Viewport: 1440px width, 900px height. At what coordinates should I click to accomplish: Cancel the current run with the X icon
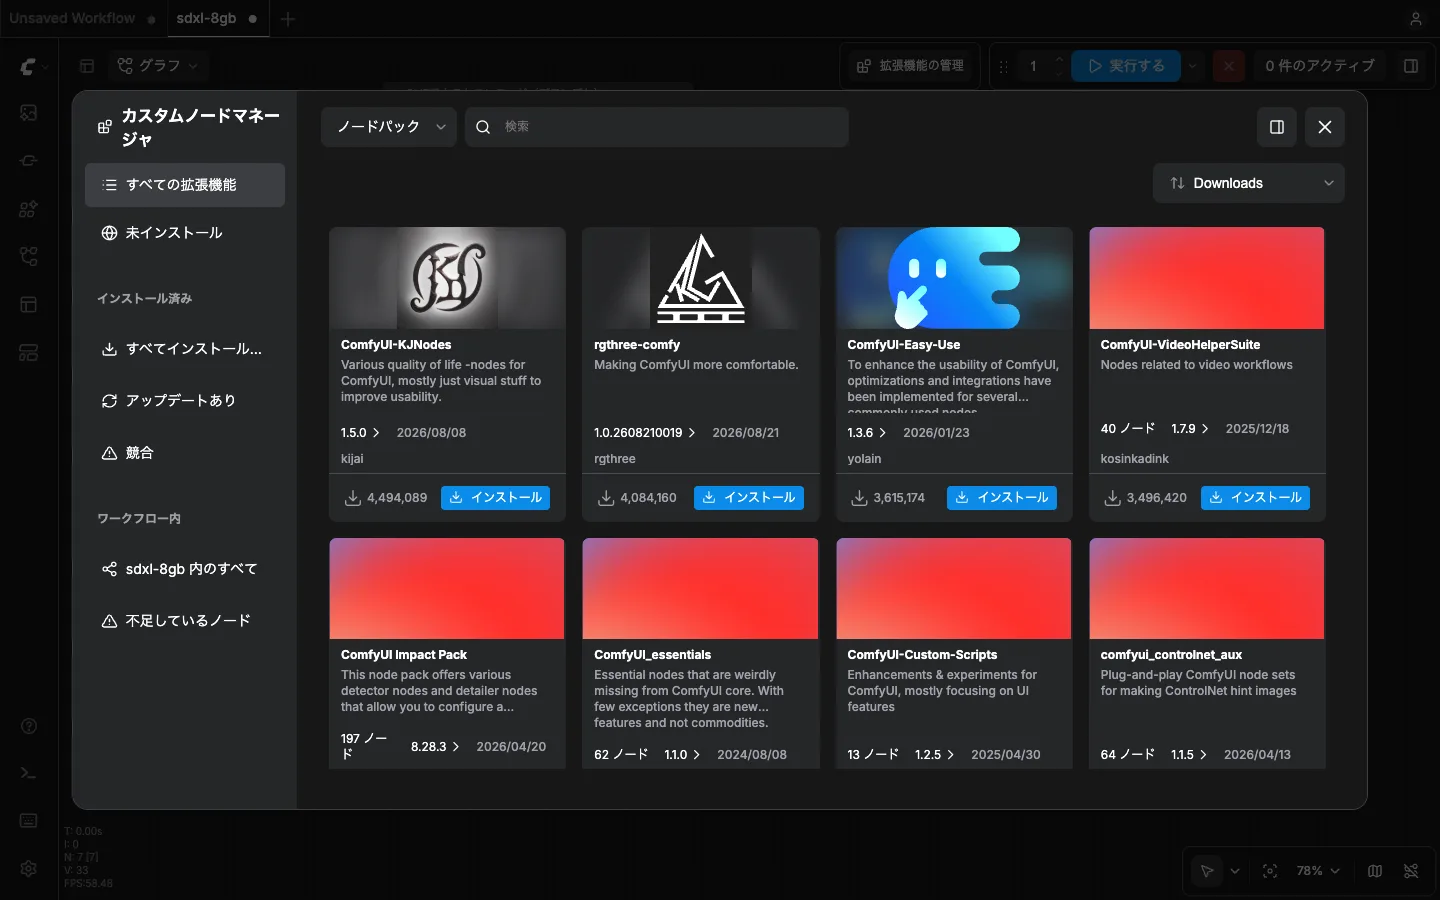pyautogui.click(x=1229, y=66)
